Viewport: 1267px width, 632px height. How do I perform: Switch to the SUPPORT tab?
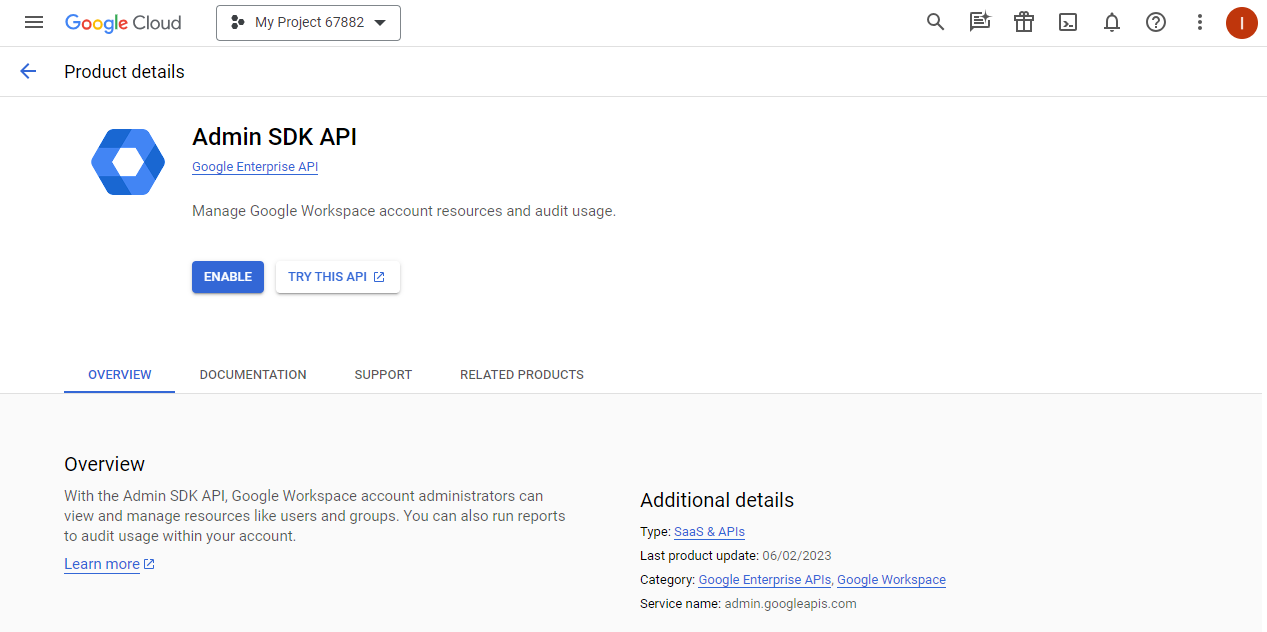click(x=383, y=374)
